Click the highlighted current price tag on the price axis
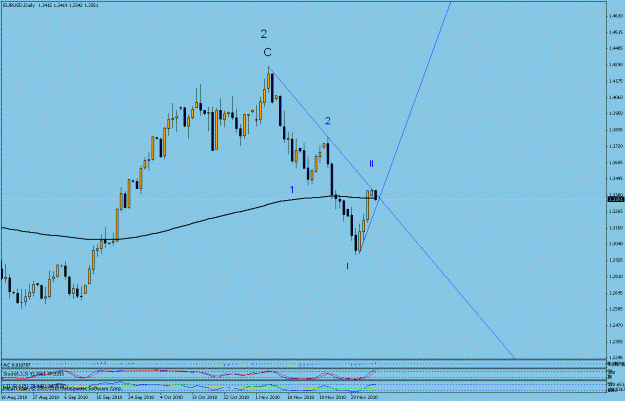 click(615, 199)
